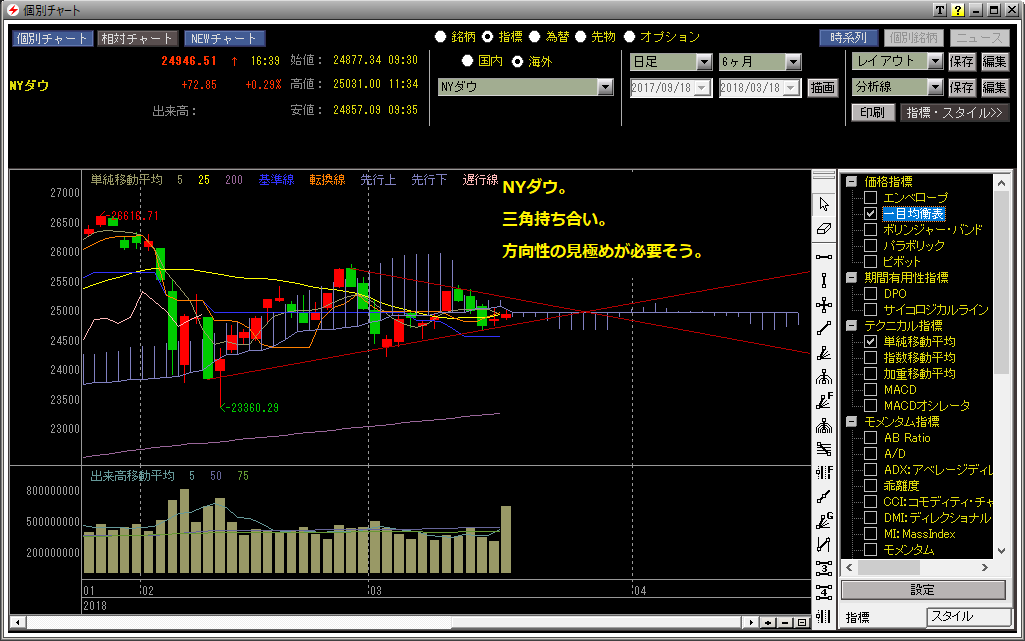Click the 印刷 print button
This screenshot has width=1025, height=641.
tap(872, 112)
